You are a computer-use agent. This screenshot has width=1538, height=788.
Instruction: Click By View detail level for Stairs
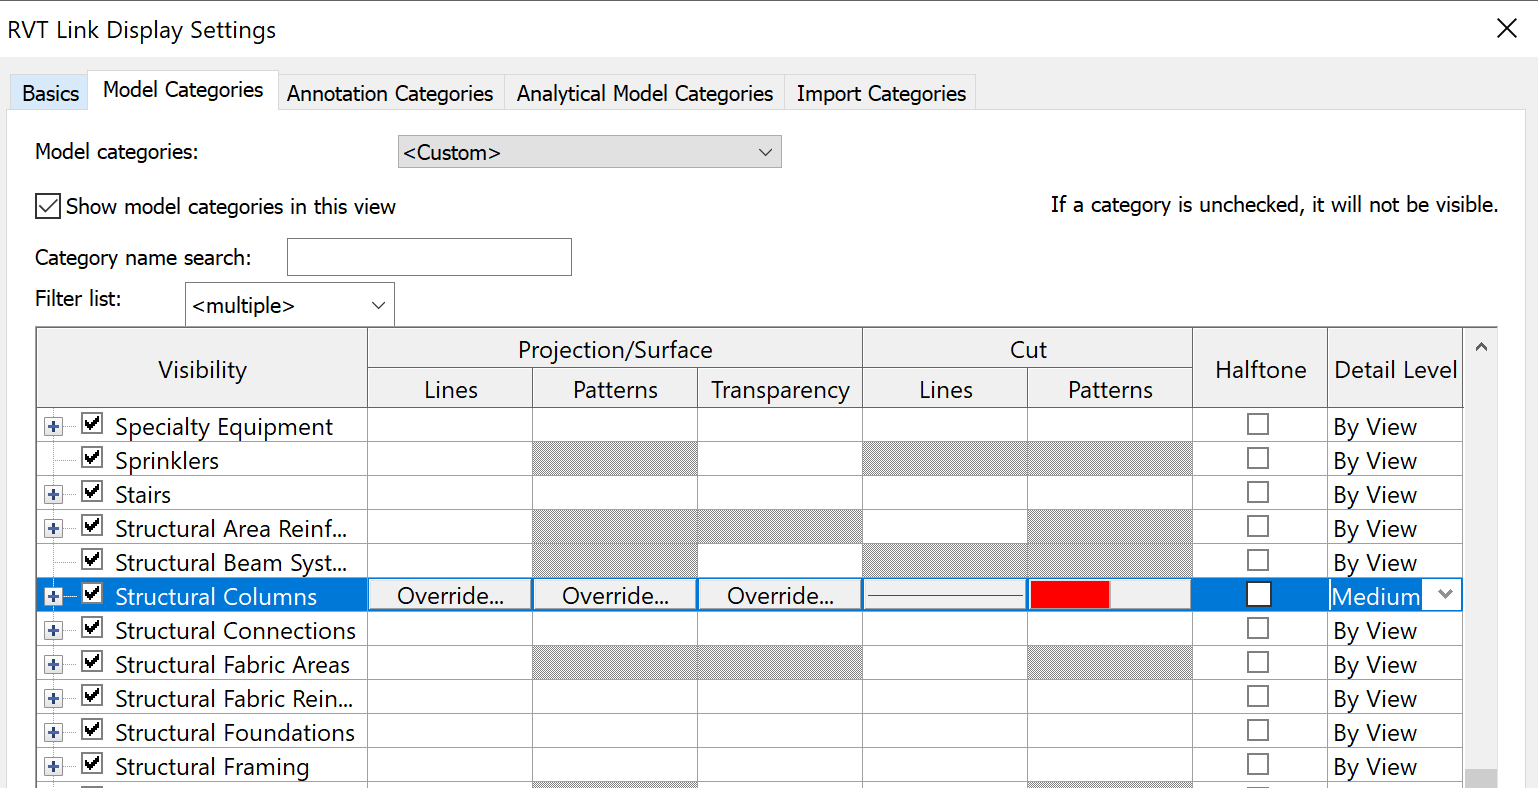pyautogui.click(x=1395, y=495)
